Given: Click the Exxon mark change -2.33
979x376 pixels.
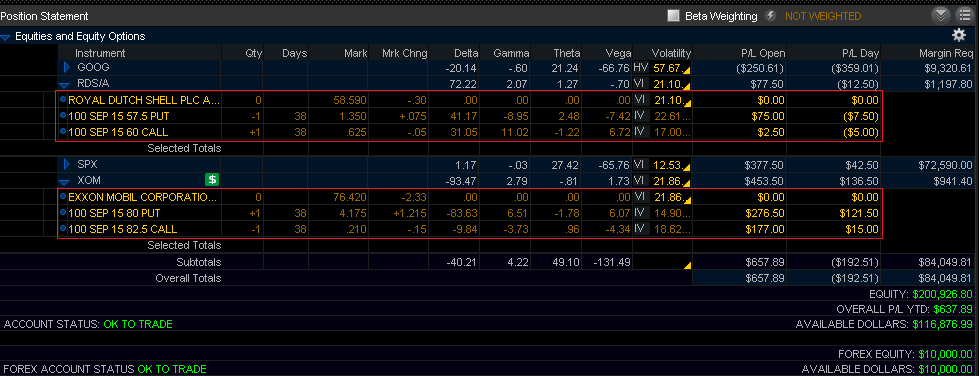Looking at the screenshot, I should (x=415, y=197).
